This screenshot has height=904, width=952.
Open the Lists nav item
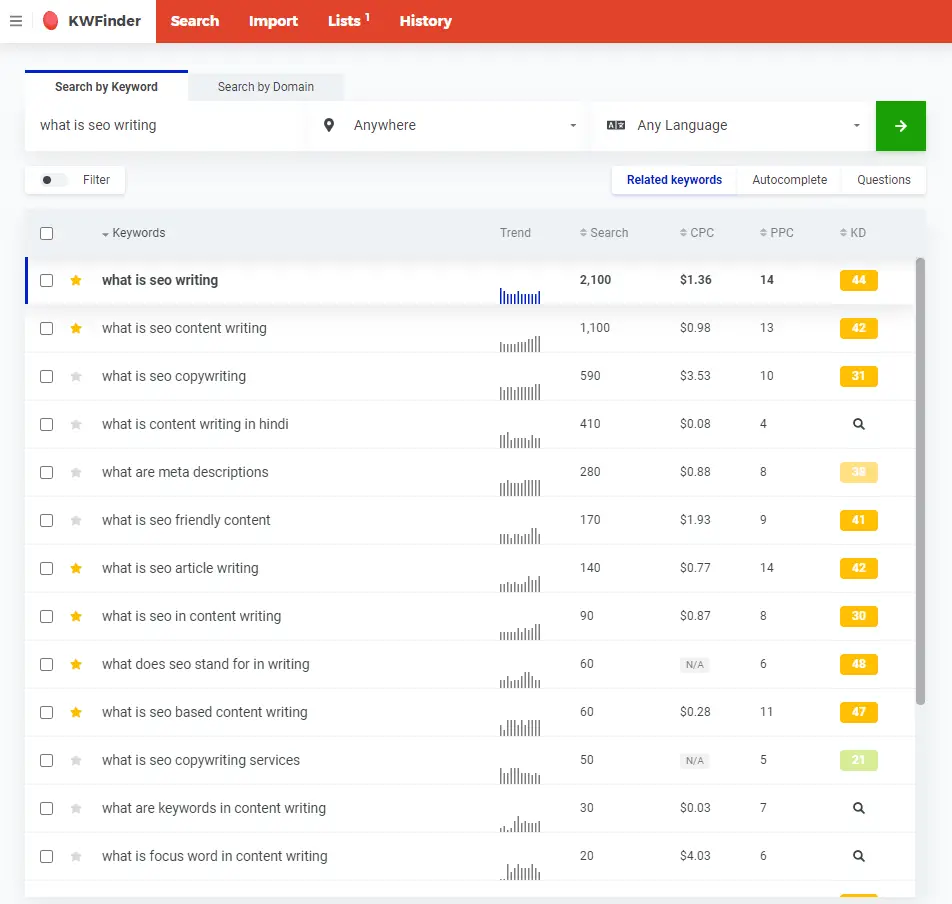pos(348,21)
